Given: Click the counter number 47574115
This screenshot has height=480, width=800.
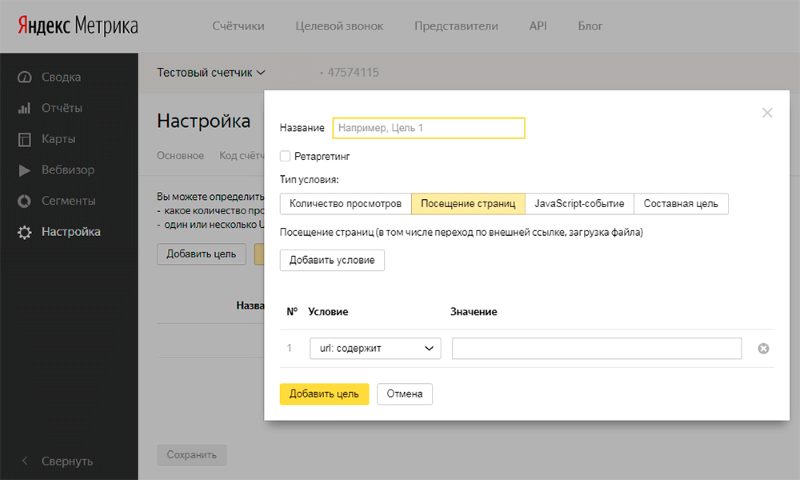Looking at the screenshot, I should 353,72.
